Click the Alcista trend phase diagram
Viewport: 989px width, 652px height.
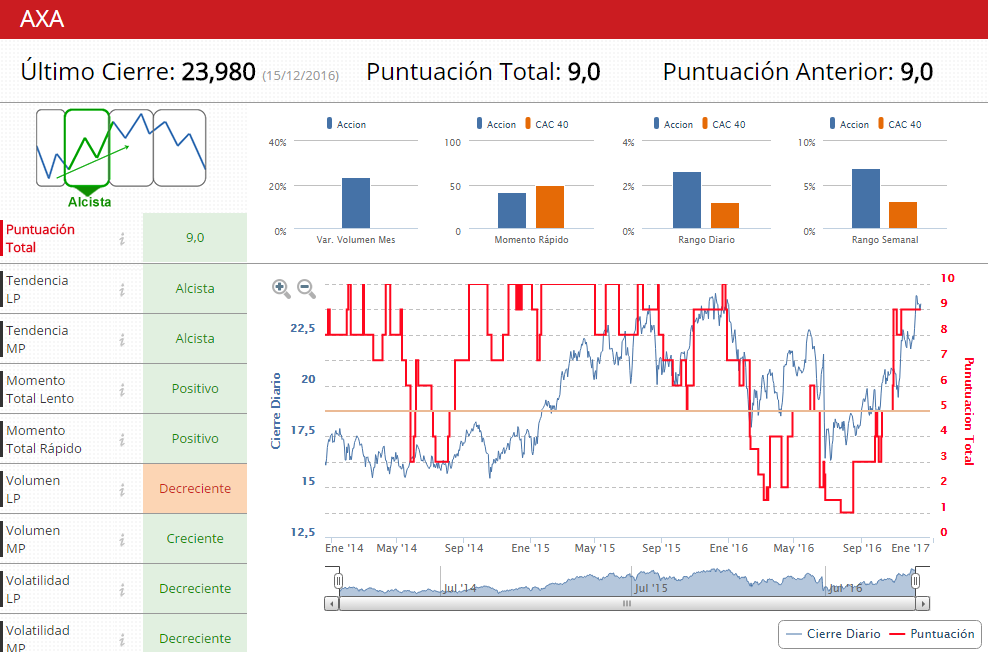pos(87,148)
